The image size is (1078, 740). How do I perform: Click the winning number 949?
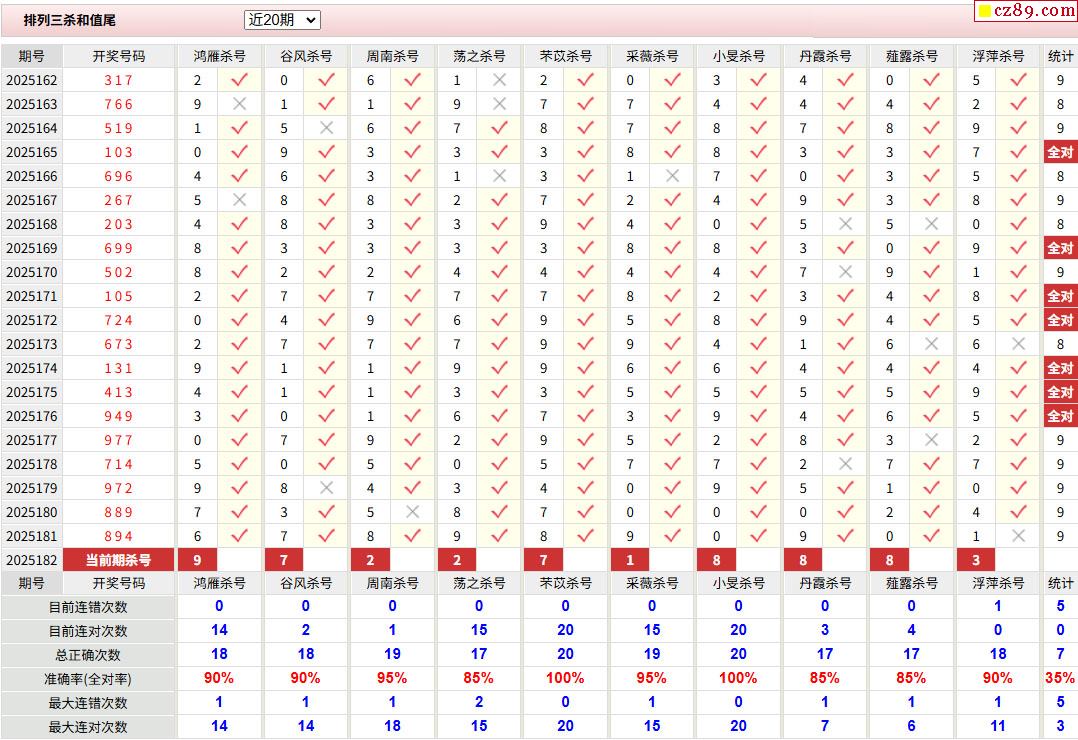pyautogui.click(x=118, y=417)
